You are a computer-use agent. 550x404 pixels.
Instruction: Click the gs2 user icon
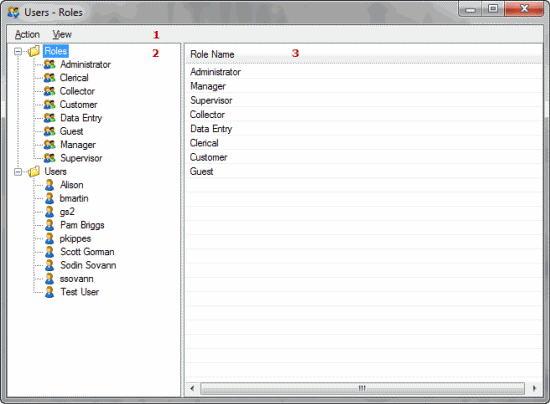click(49, 212)
